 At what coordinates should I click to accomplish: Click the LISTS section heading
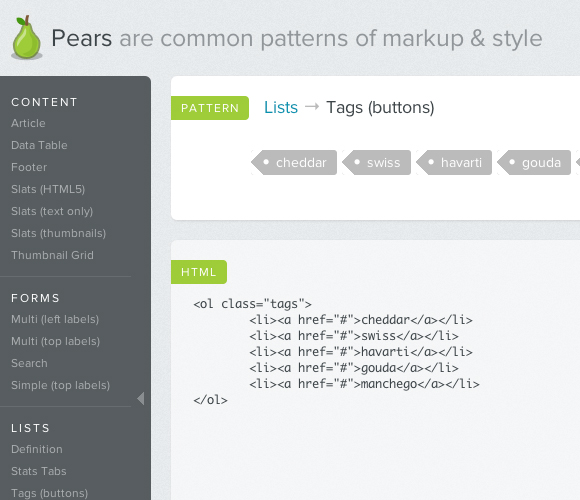pos(30,428)
